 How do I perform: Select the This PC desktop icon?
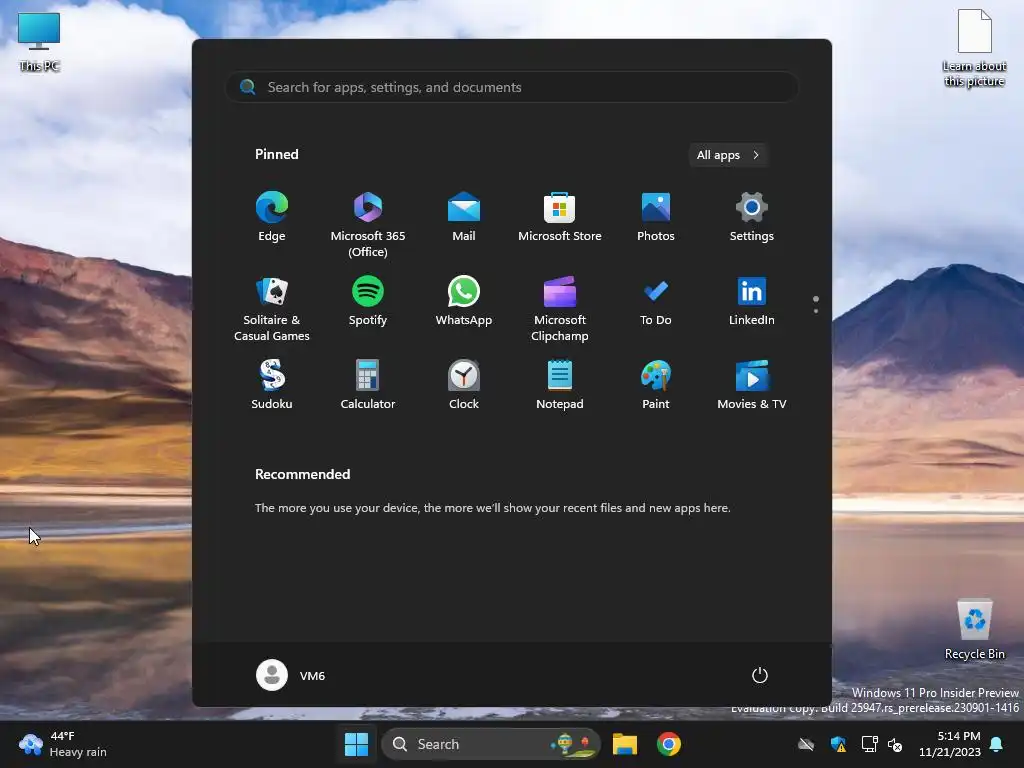point(39,42)
